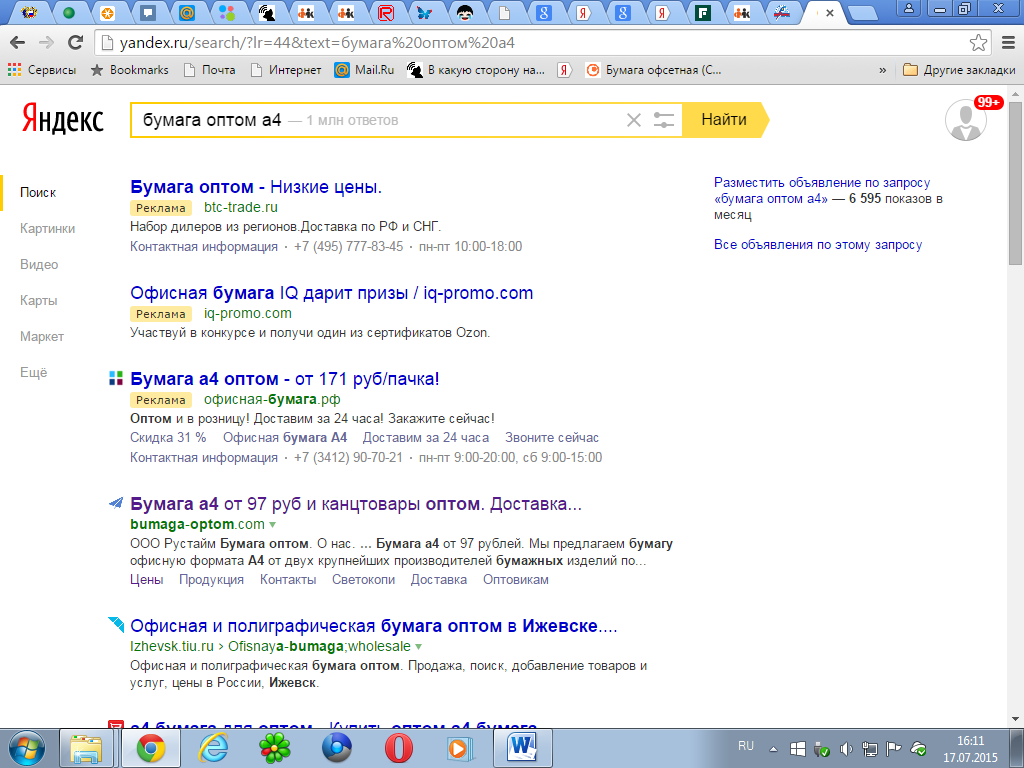This screenshot has height=768, width=1024.
Task: Bookmark this page with the star icon
Action: pos(978,43)
